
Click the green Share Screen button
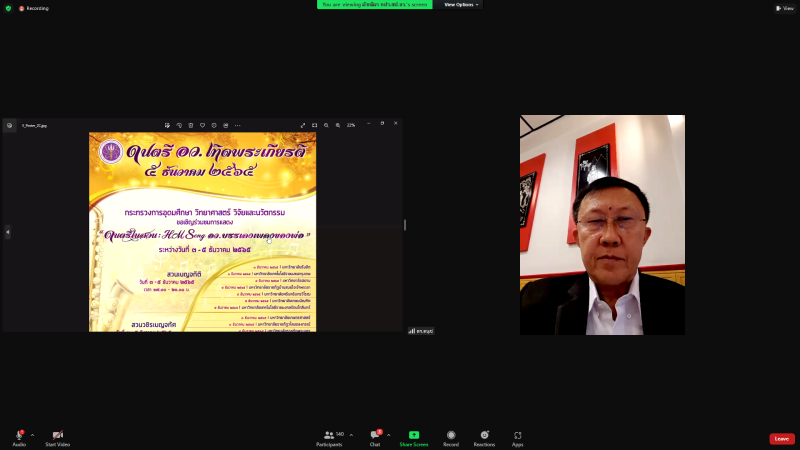click(x=414, y=436)
